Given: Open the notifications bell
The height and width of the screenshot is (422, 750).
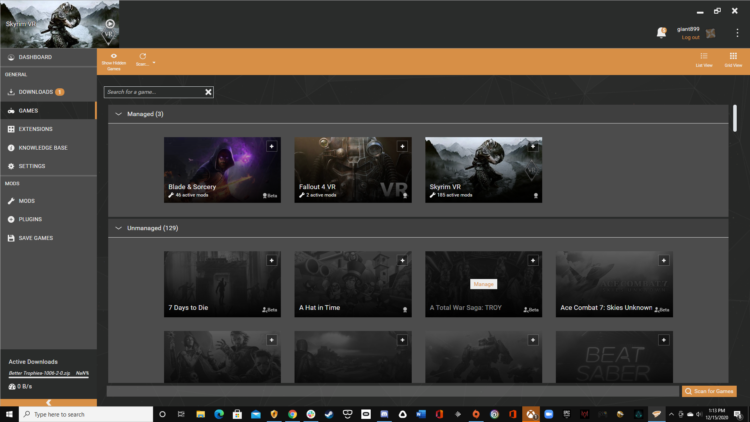Looking at the screenshot, I should click(661, 33).
